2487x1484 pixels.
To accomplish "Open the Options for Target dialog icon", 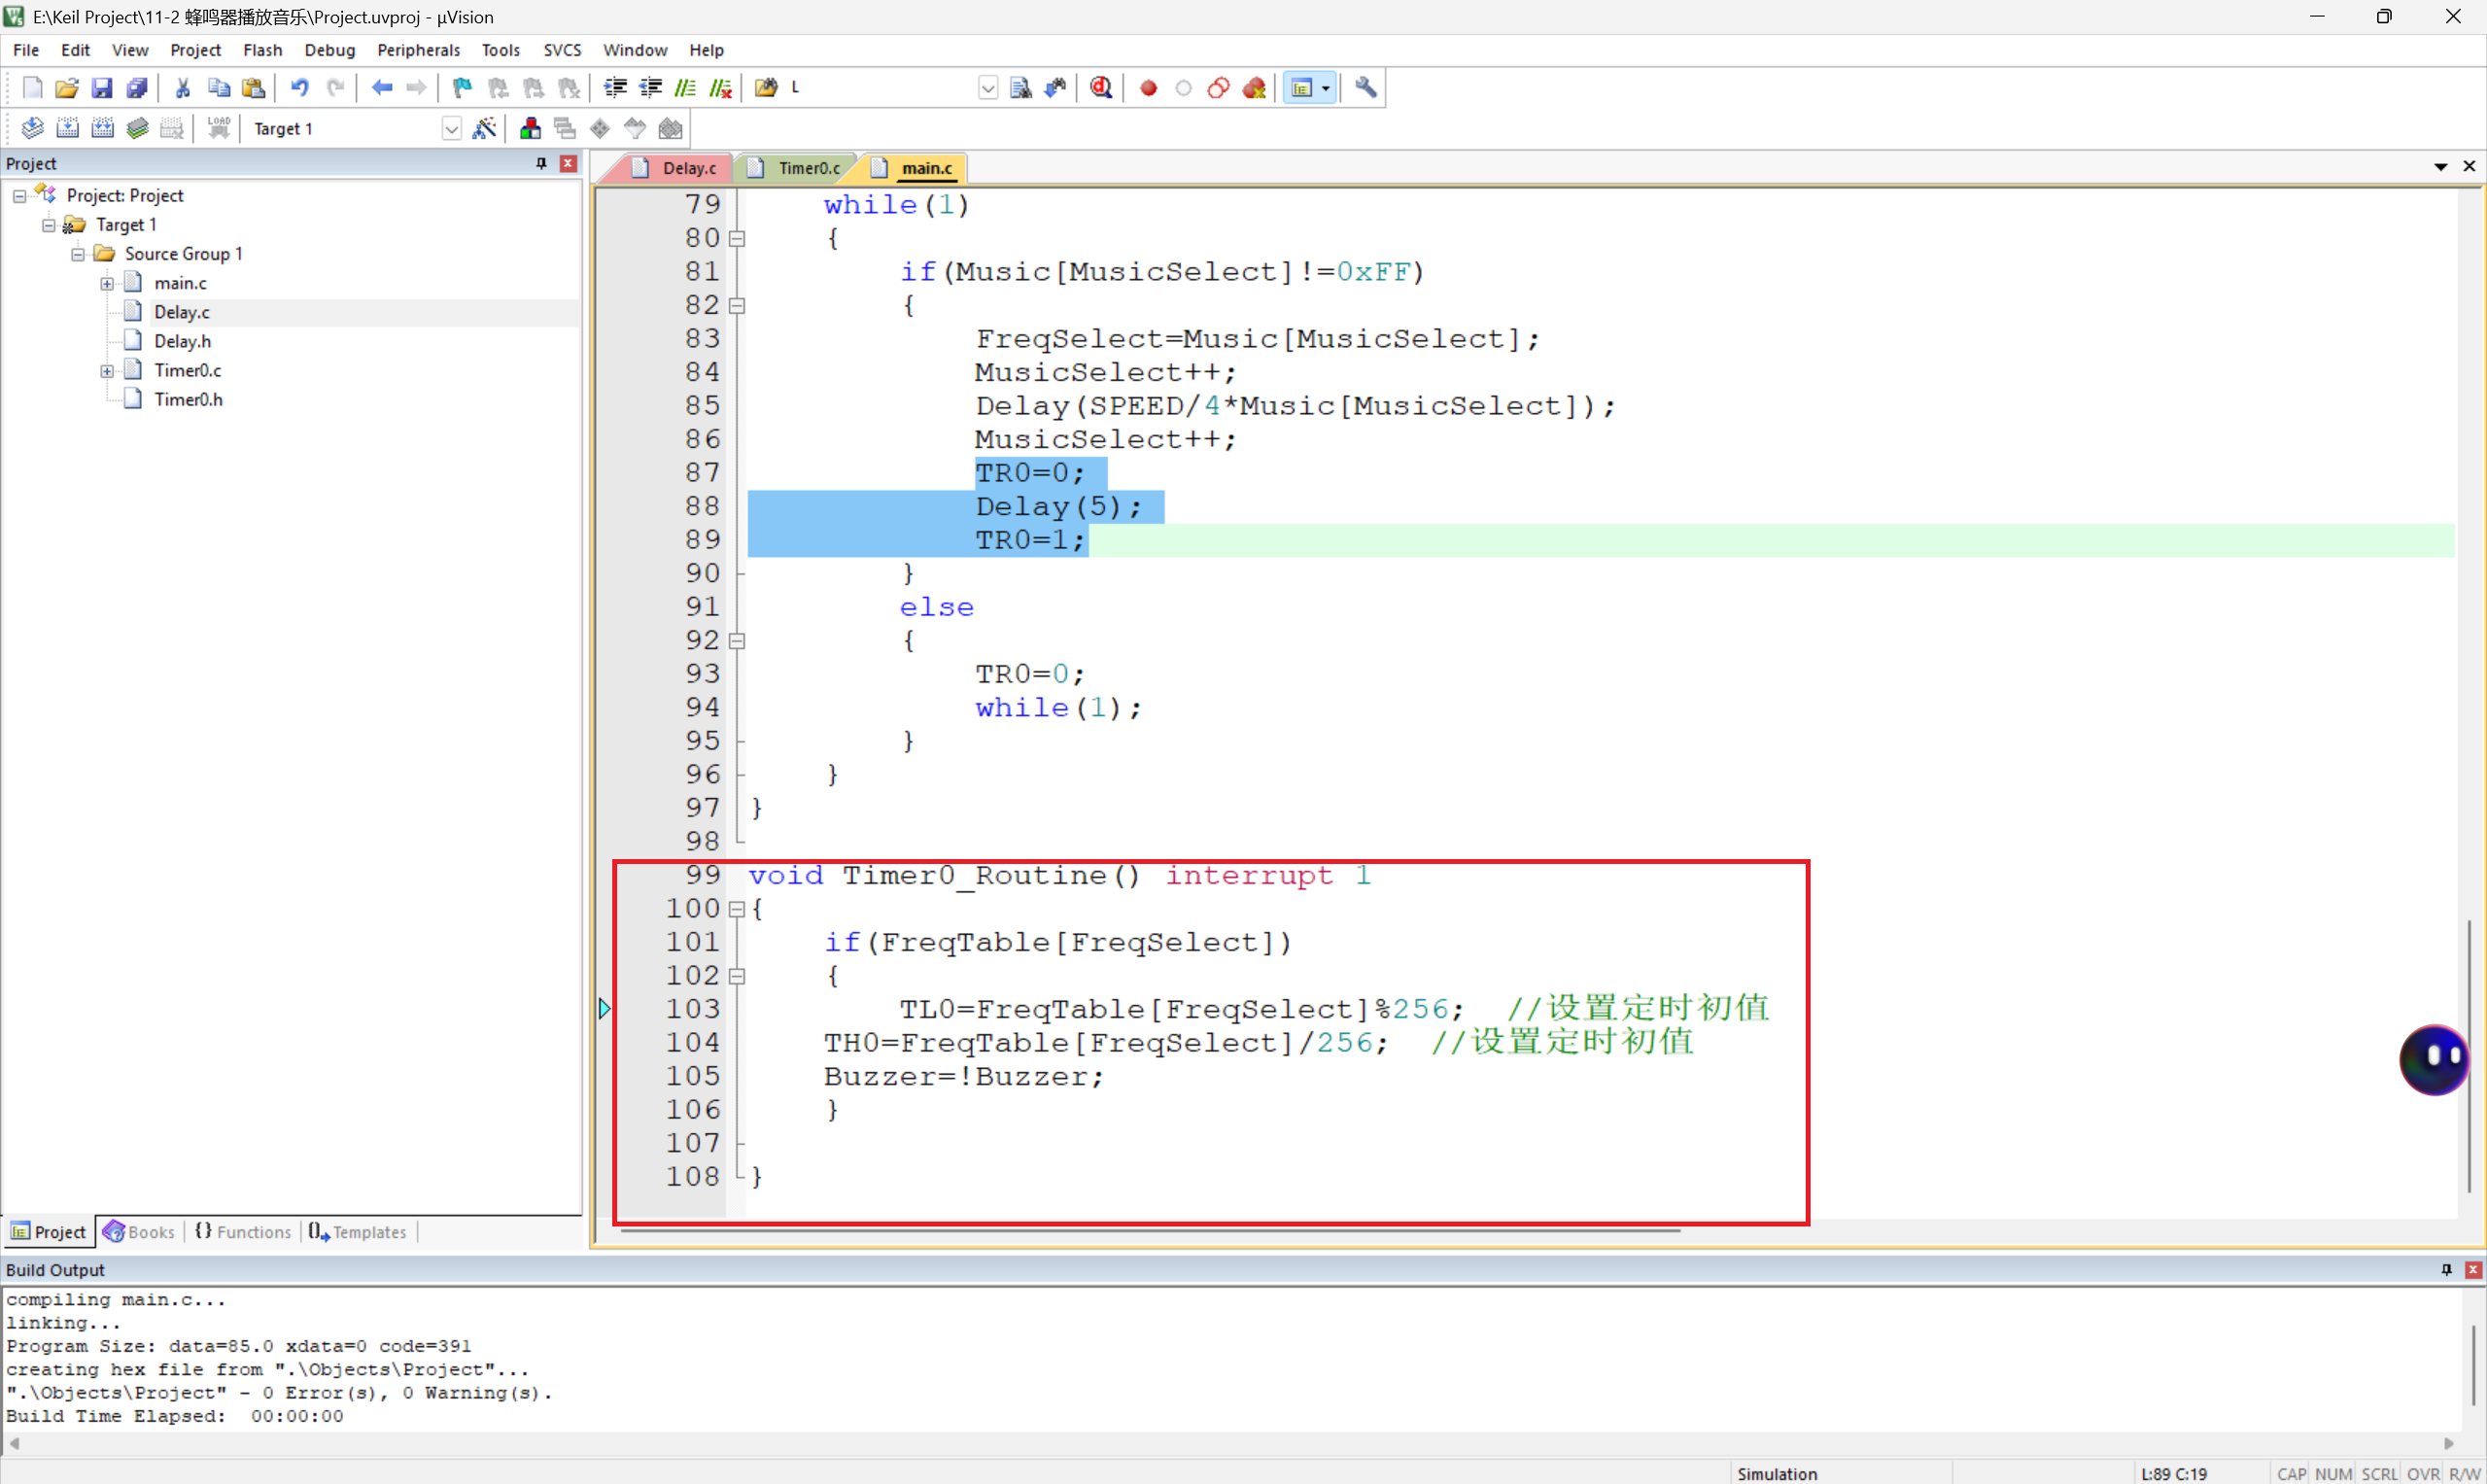I will click(484, 128).
